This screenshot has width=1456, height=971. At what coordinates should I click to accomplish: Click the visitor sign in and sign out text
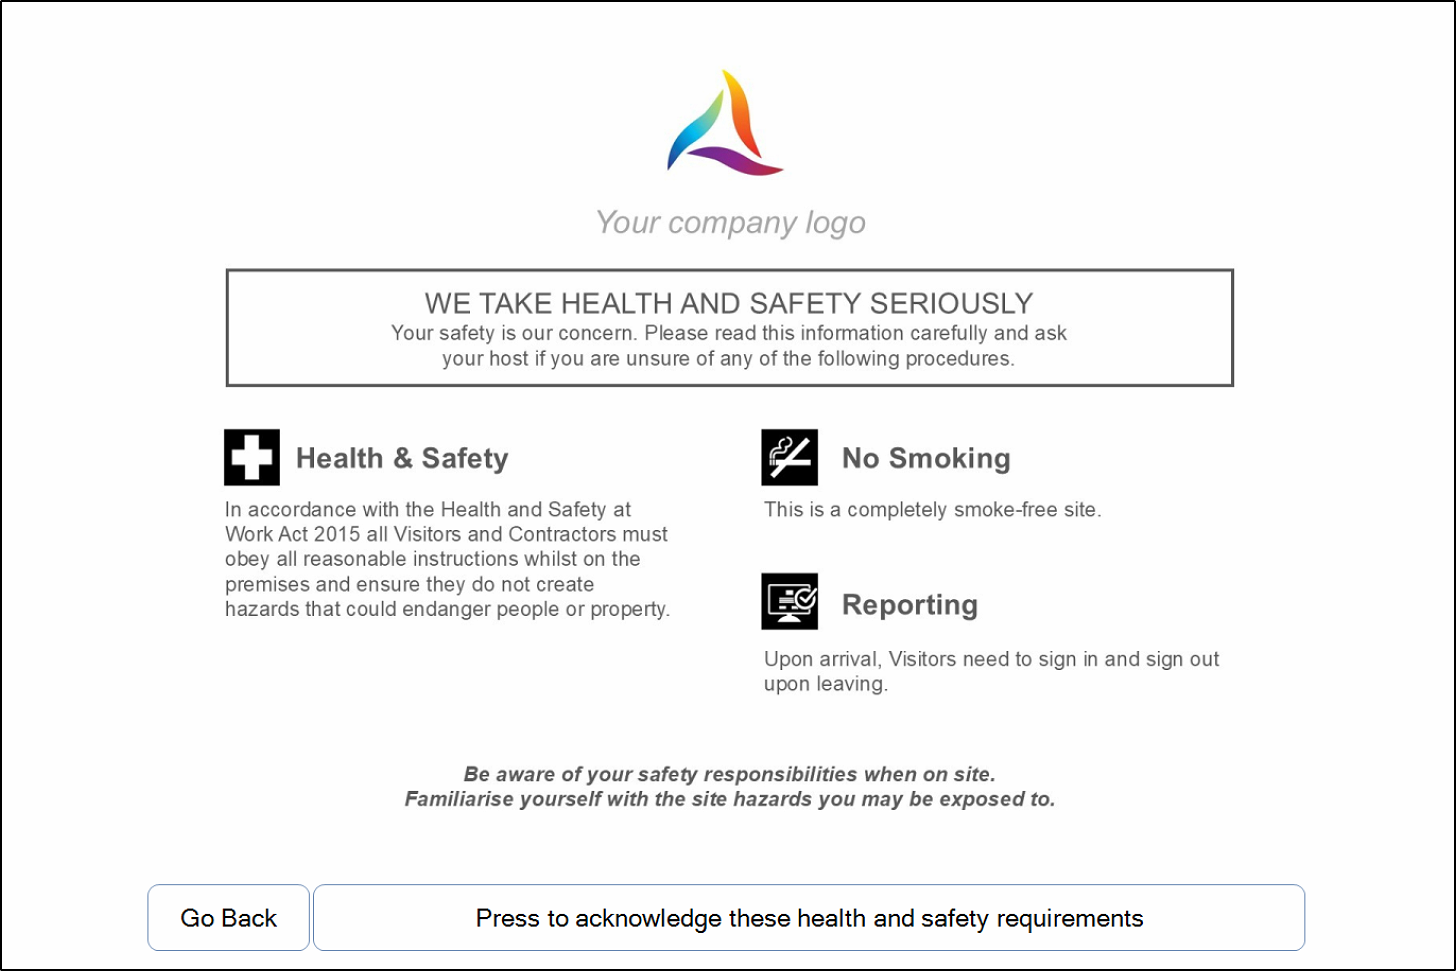tap(992, 672)
